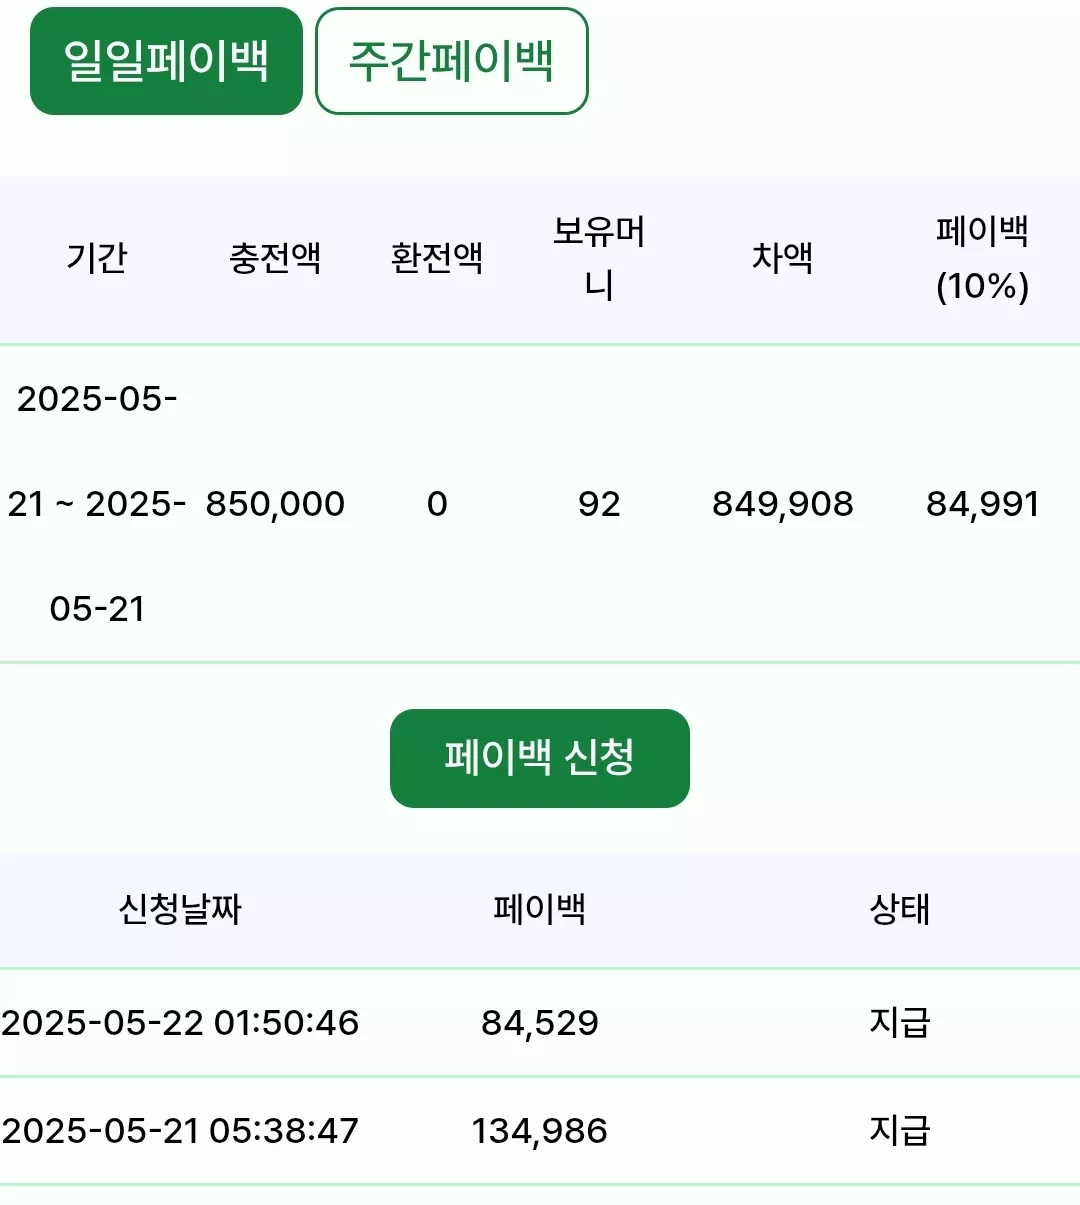Select the 84,991 payback amount
Viewport: 1080px width, 1205px height.
click(x=983, y=504)
